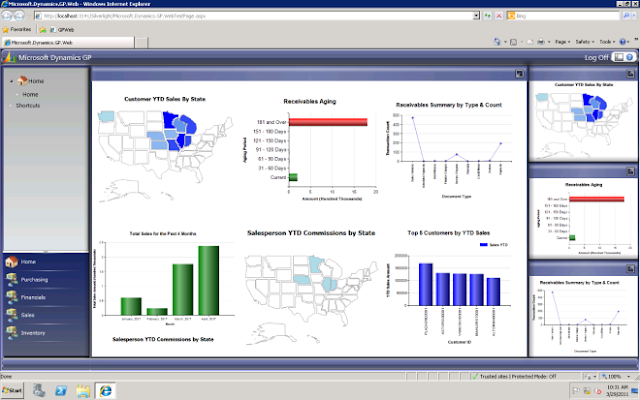Open Server Manager from taskbar
The height and width of the screenshot is (400, 640).
click(x=39, y=391)
